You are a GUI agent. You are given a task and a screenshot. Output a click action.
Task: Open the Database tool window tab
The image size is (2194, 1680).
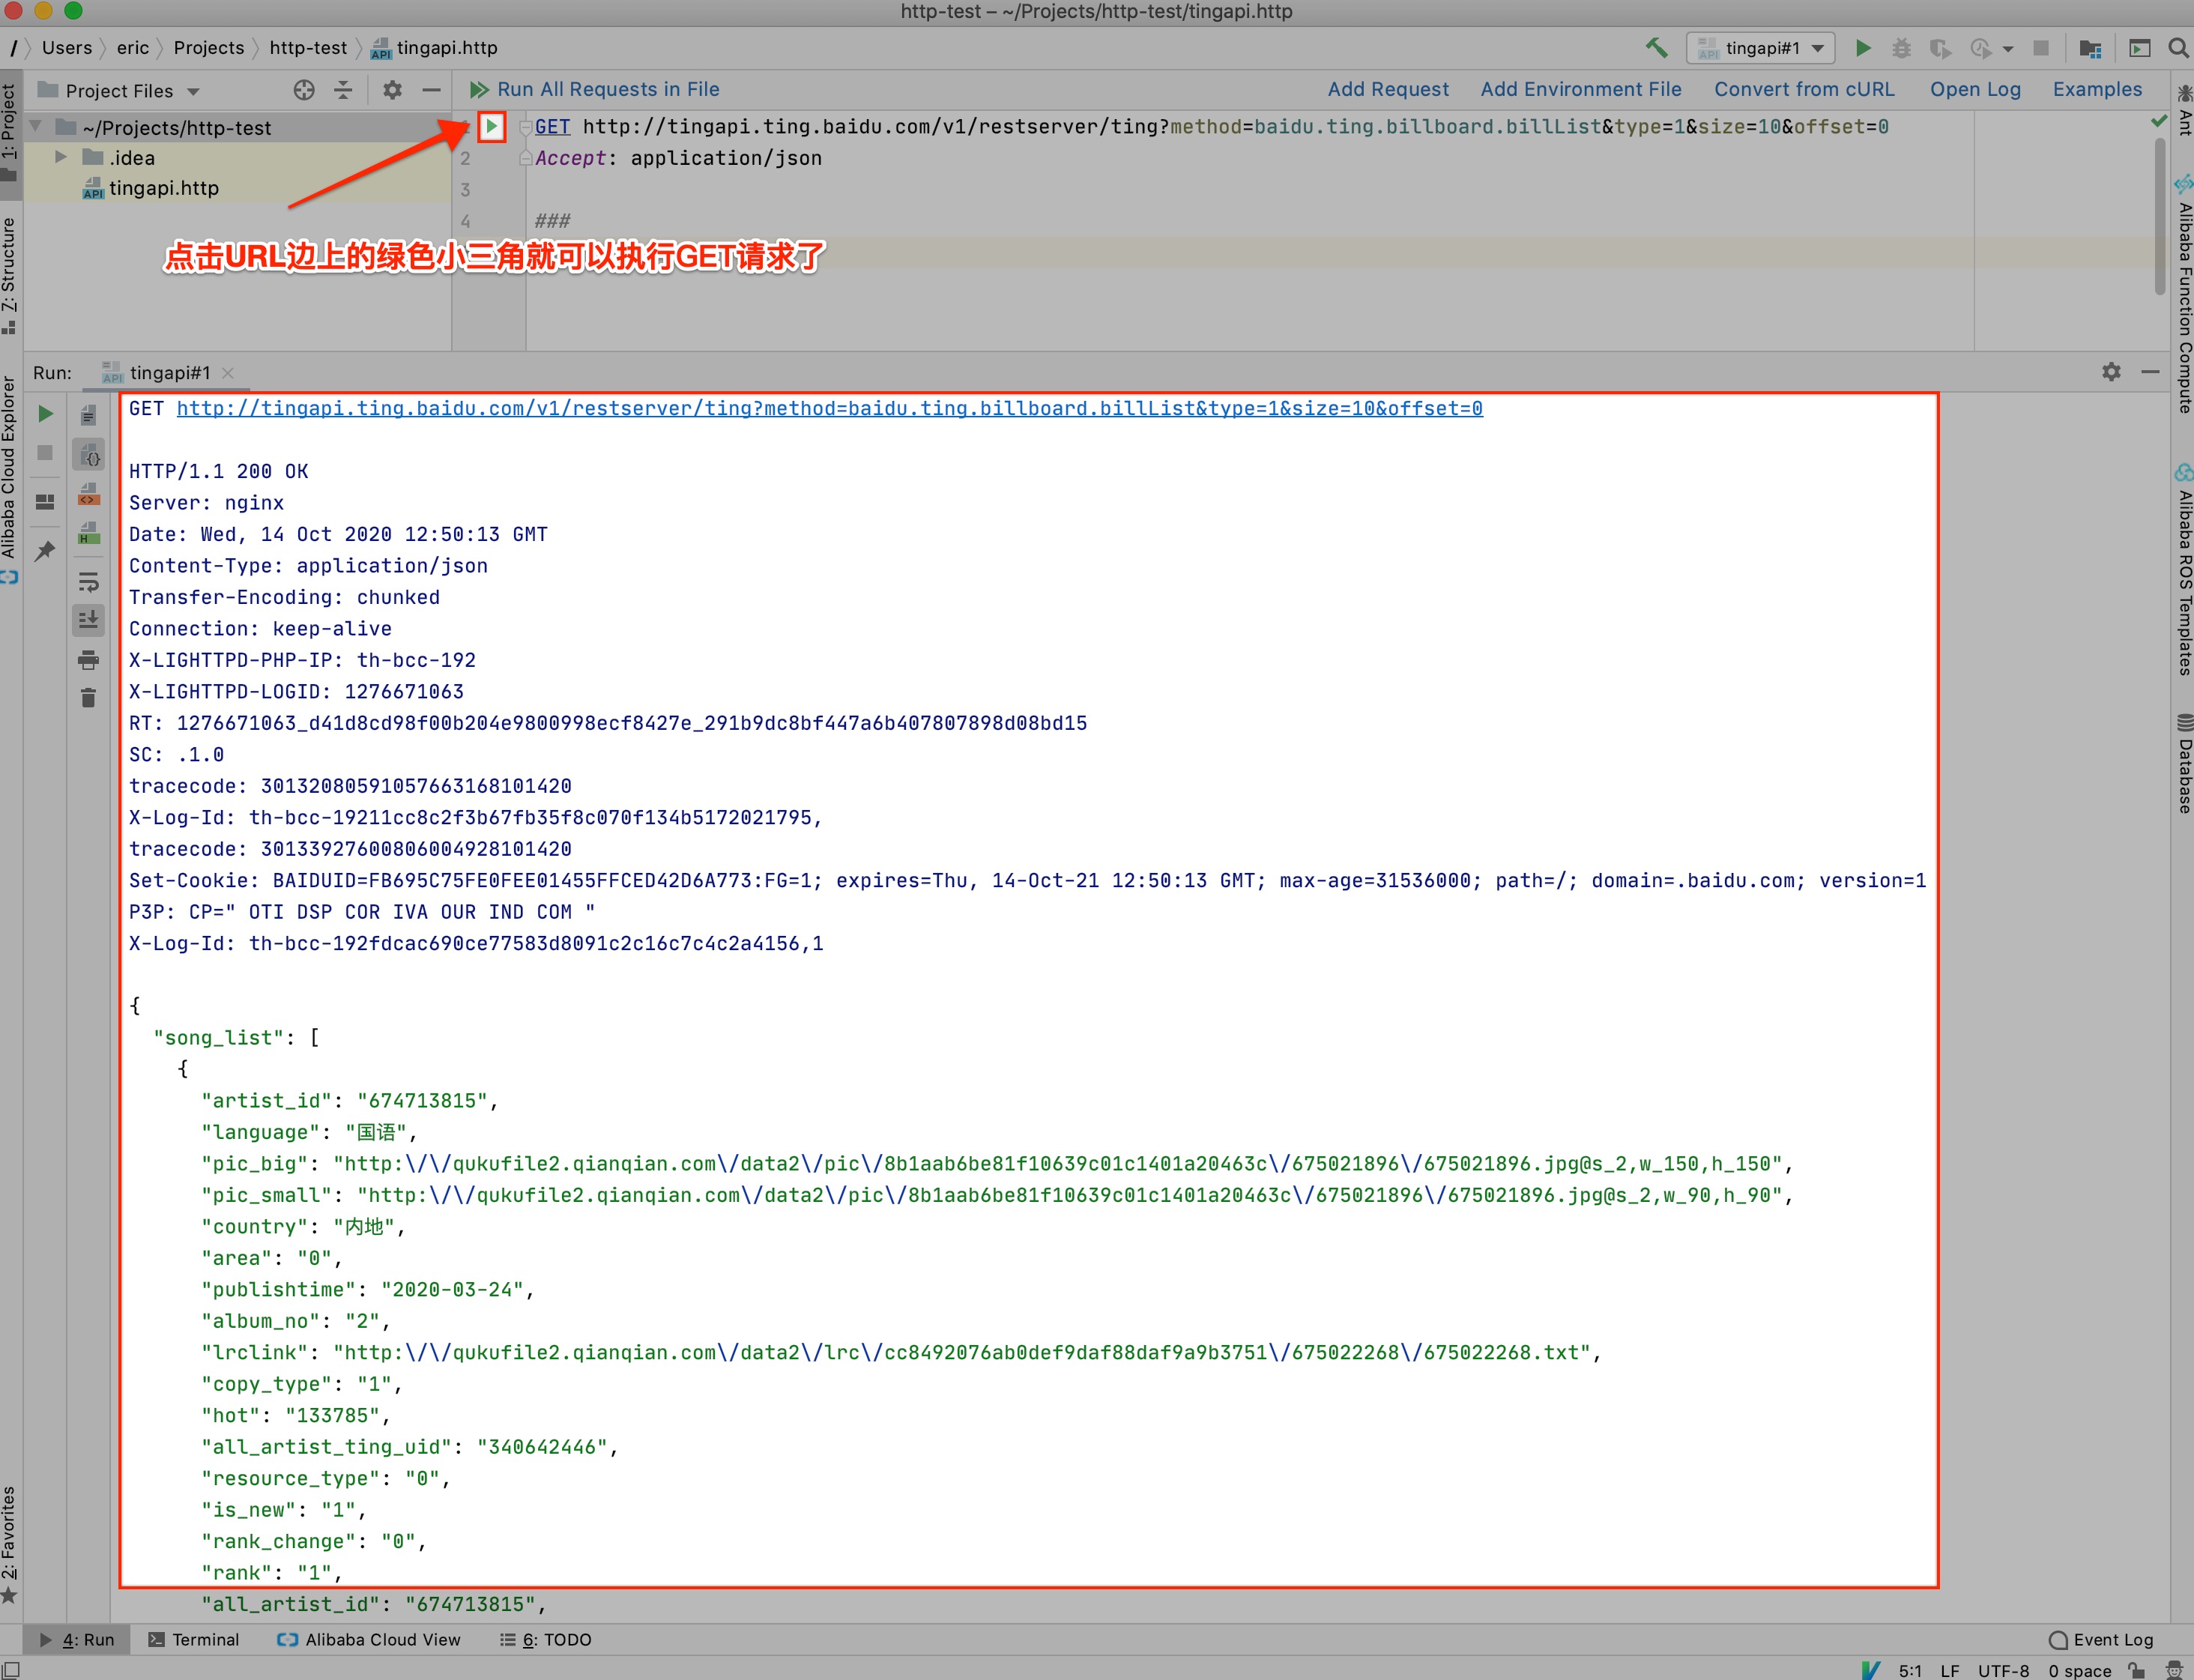2184,763
